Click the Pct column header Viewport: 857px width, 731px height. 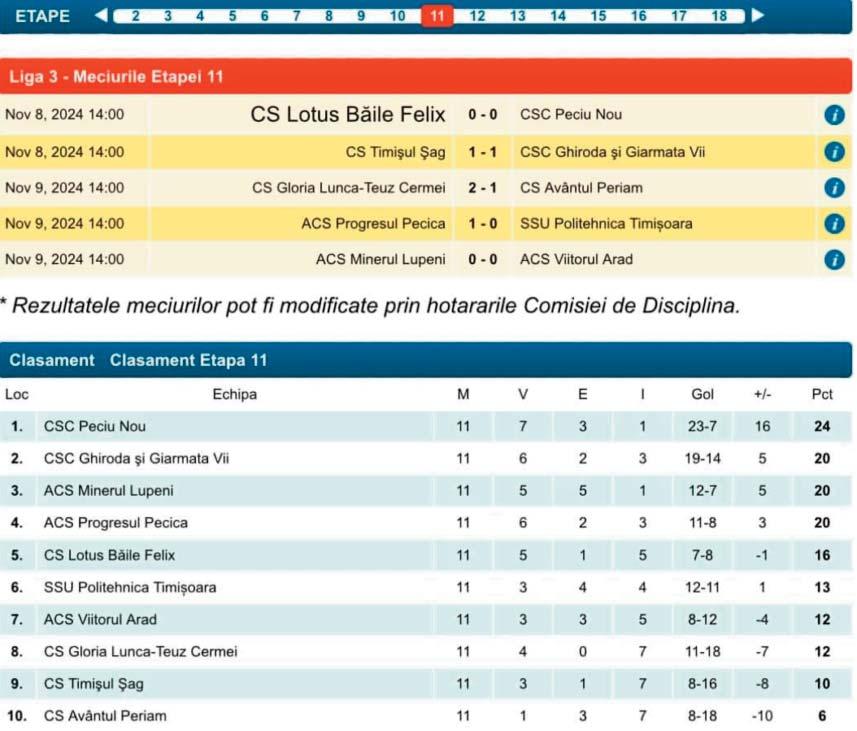point(821,394)
